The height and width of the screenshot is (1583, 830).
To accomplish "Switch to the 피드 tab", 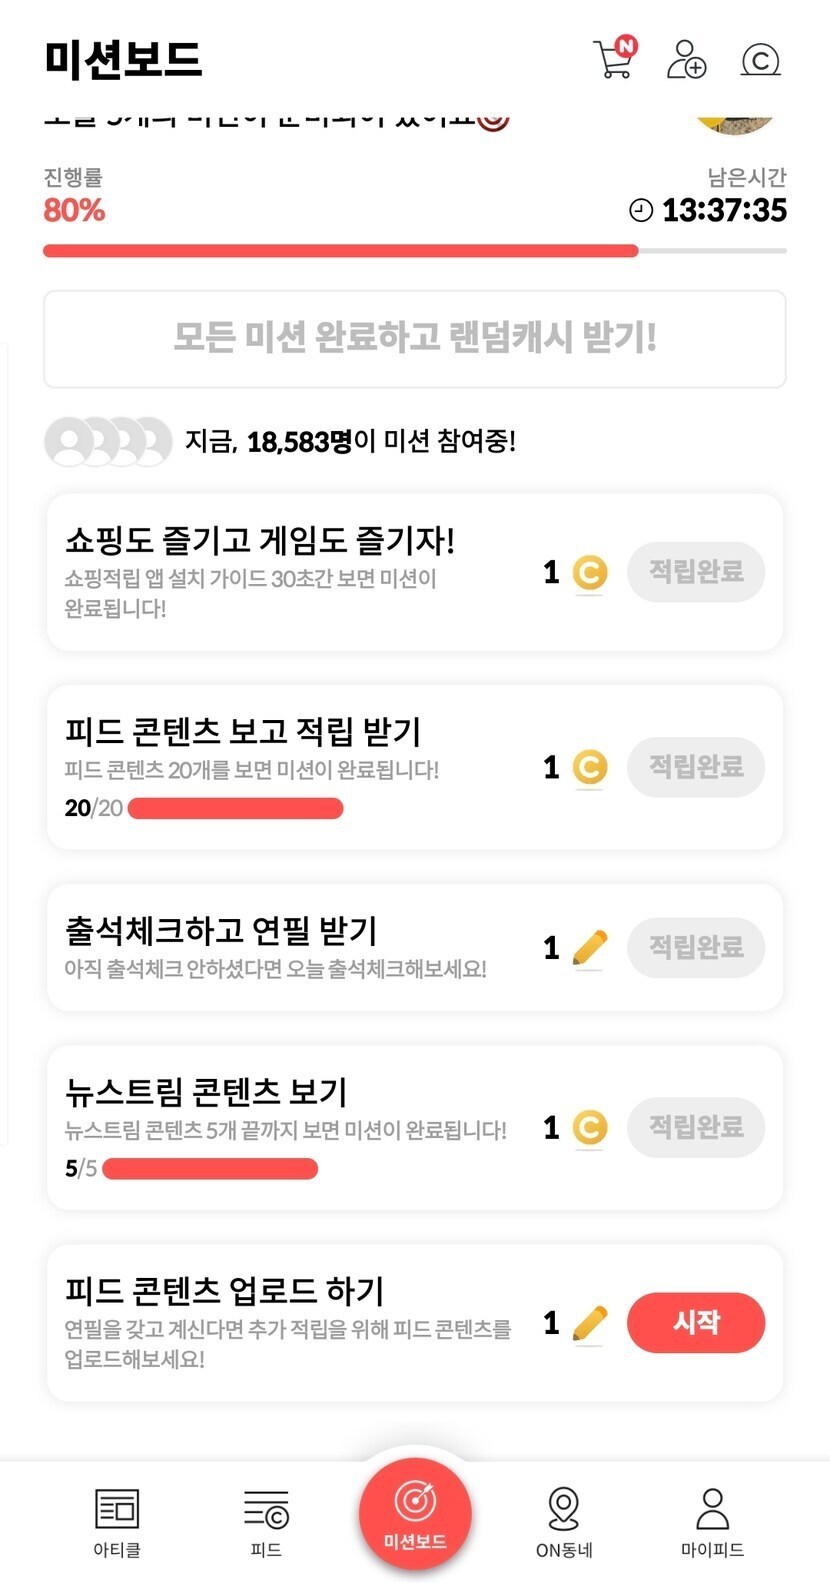I will coord(266,1522).
